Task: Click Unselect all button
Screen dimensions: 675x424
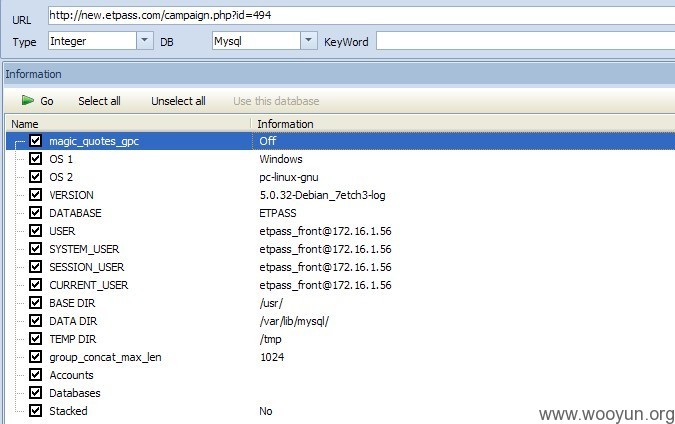Action: (178, 101)
